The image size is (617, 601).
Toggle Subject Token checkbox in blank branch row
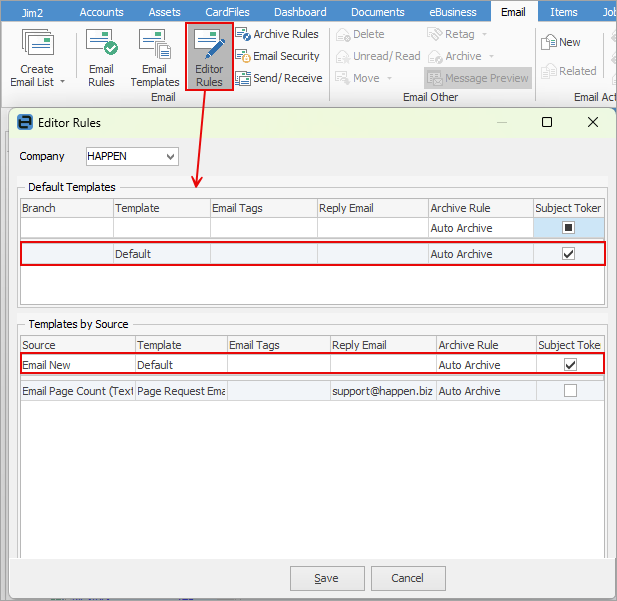568,227
